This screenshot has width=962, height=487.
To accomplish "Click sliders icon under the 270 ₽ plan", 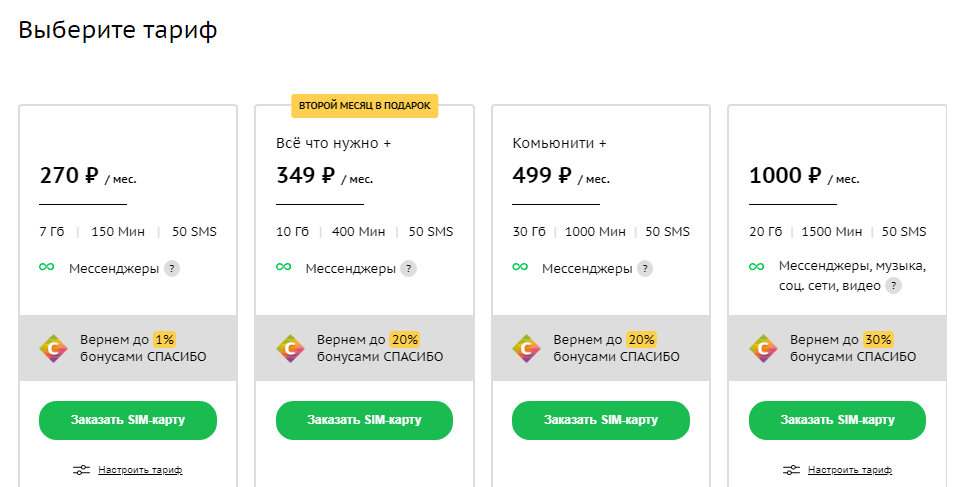I will pyautogui.click(x=82, y=469).
